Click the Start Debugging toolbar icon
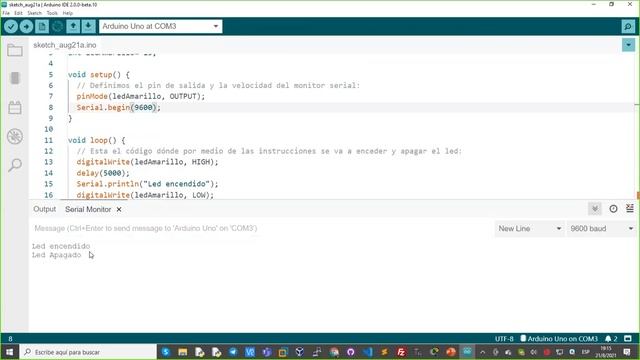This screenshot has height=360, width=640. click(x=57, y=27)
